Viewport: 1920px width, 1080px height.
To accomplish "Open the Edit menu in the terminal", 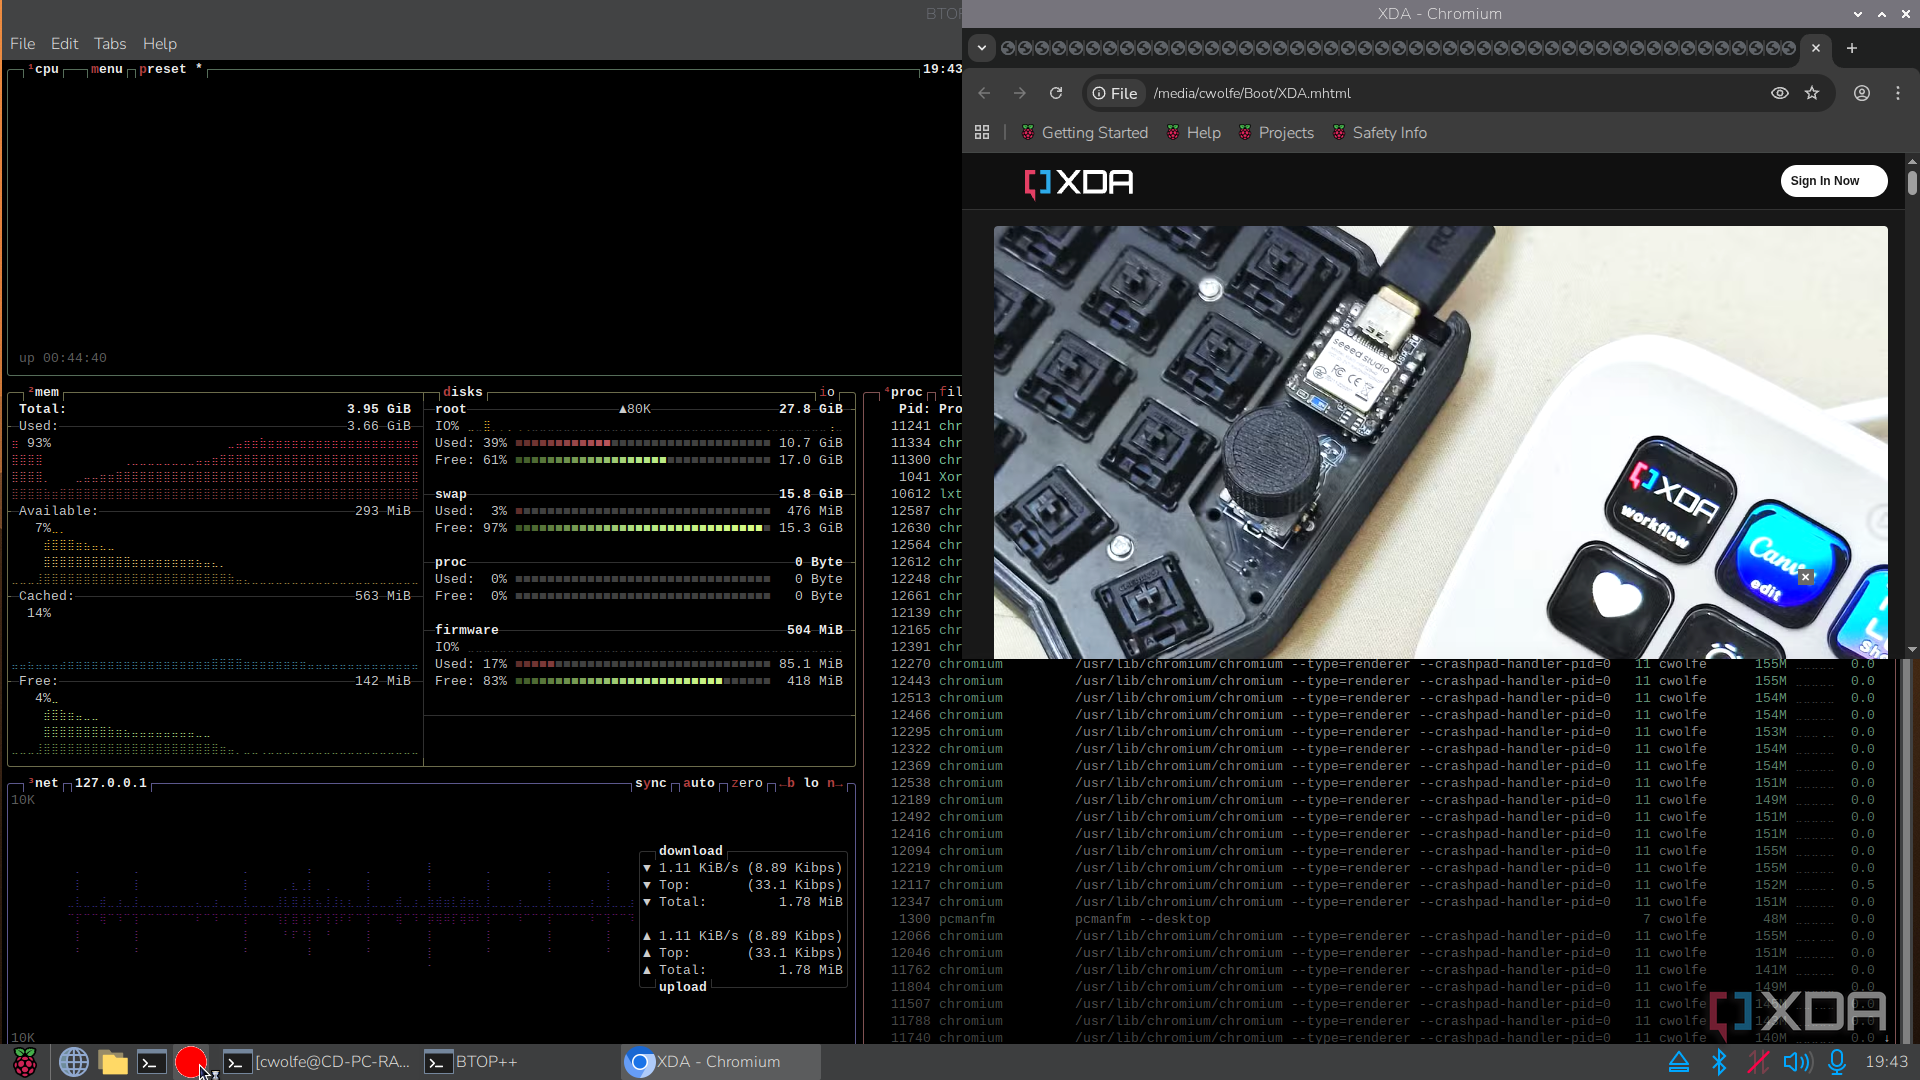I will pyautogui.click(x=64, y=44).
